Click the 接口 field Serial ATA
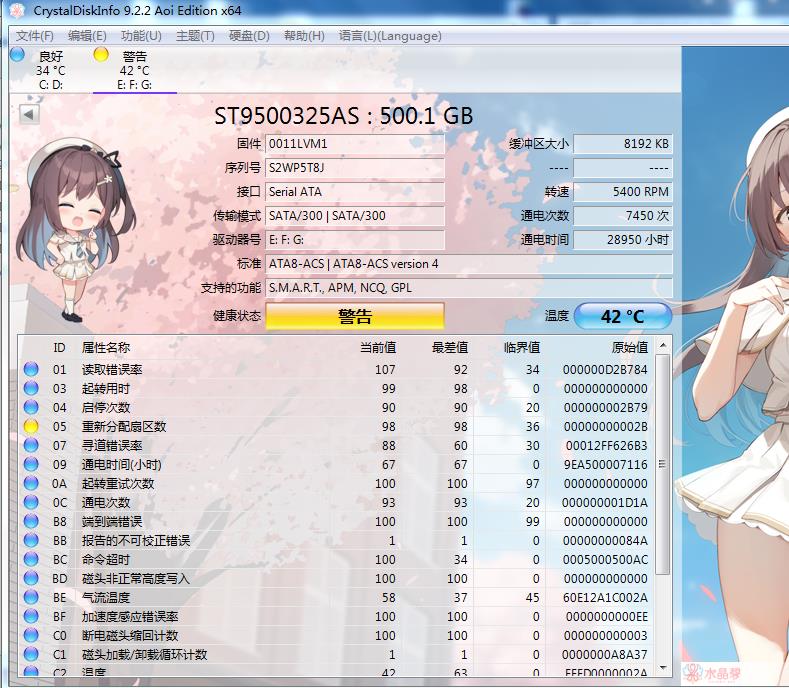The height and width of the screenshot is (688, 789). 355,192
